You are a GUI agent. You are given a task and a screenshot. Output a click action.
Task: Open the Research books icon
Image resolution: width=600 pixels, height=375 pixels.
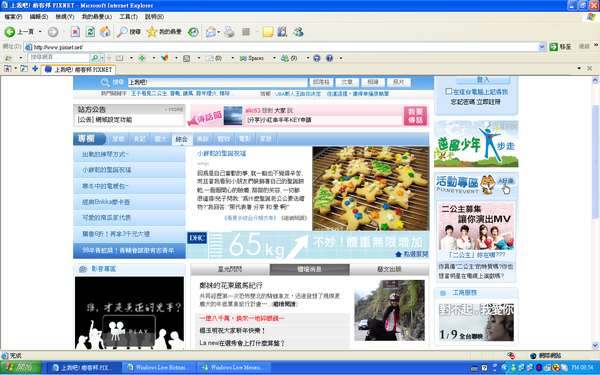282,32
